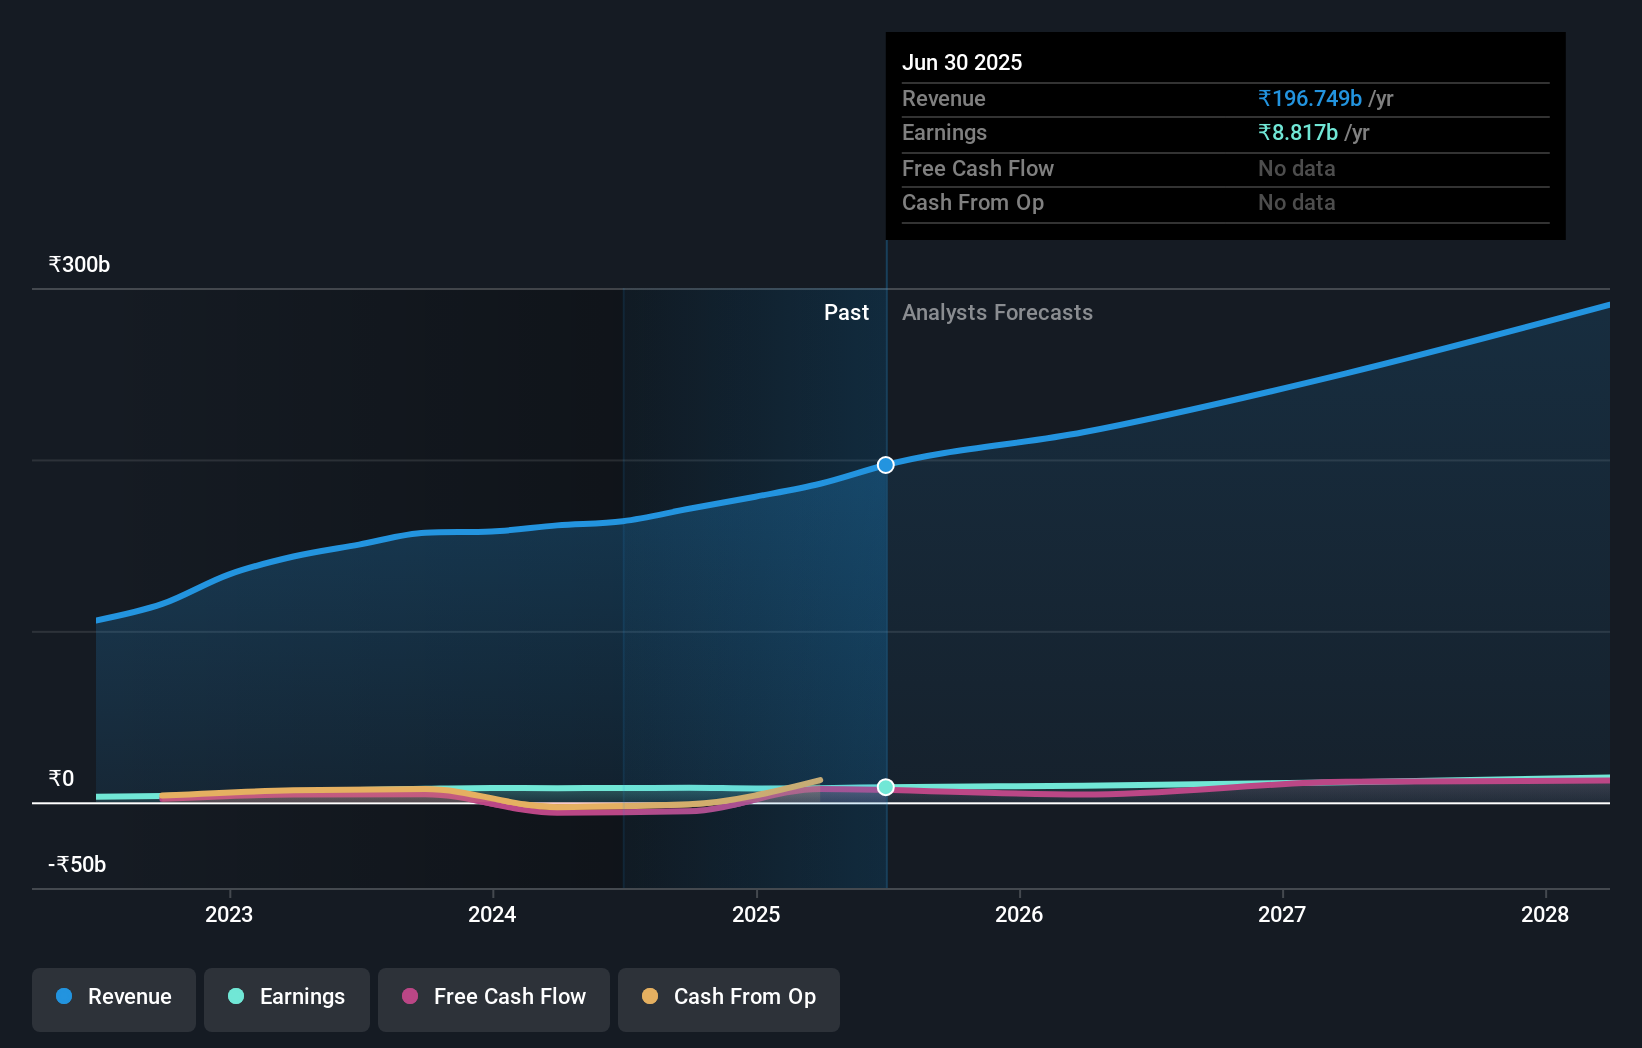Click the 2024 x-axis label
The height and width of the screenshot is (1048, 1642).
[x=492, y=914]
